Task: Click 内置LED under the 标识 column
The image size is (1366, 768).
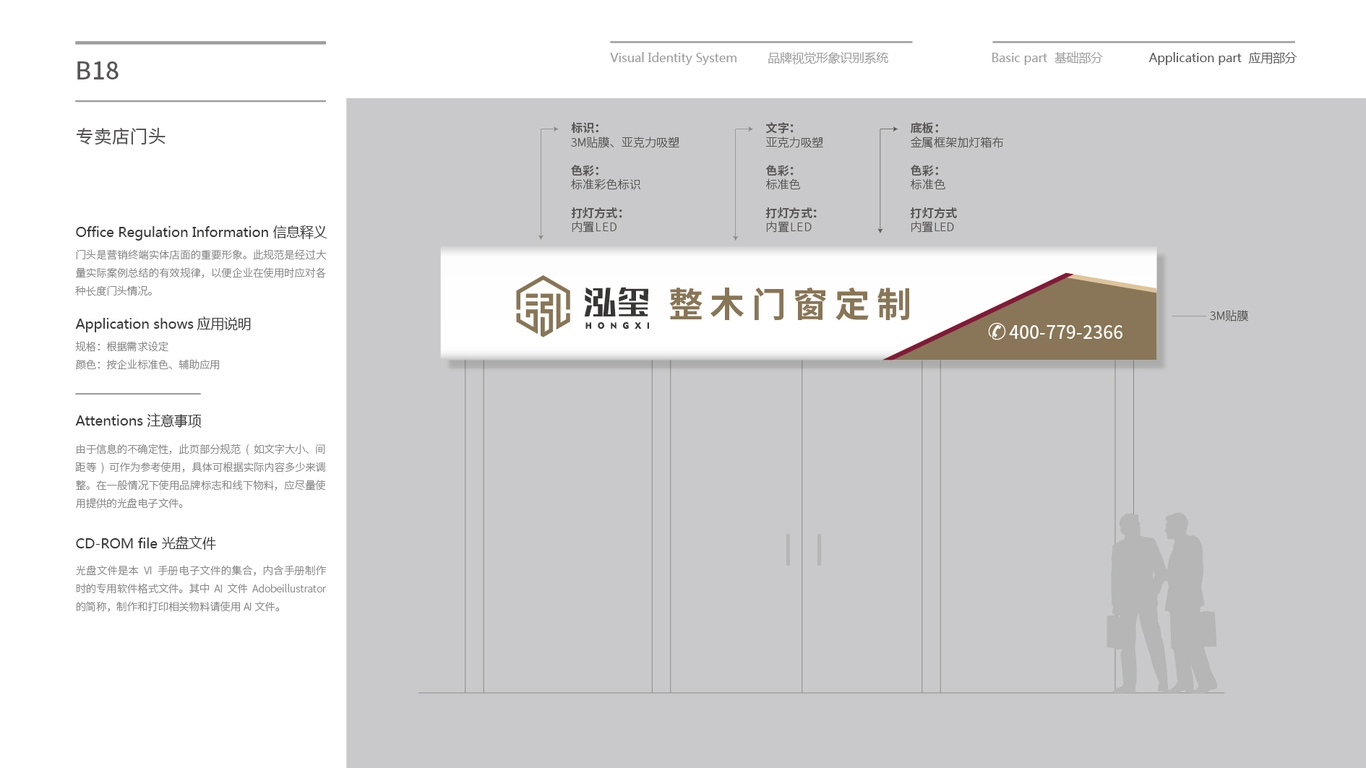Action: 594,227
